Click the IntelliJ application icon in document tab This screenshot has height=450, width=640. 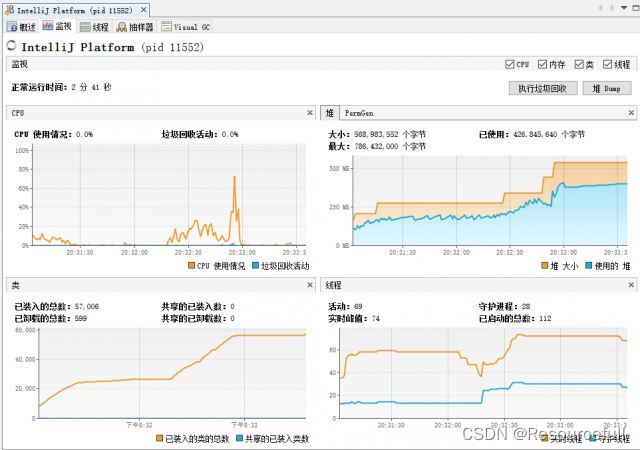9,10
